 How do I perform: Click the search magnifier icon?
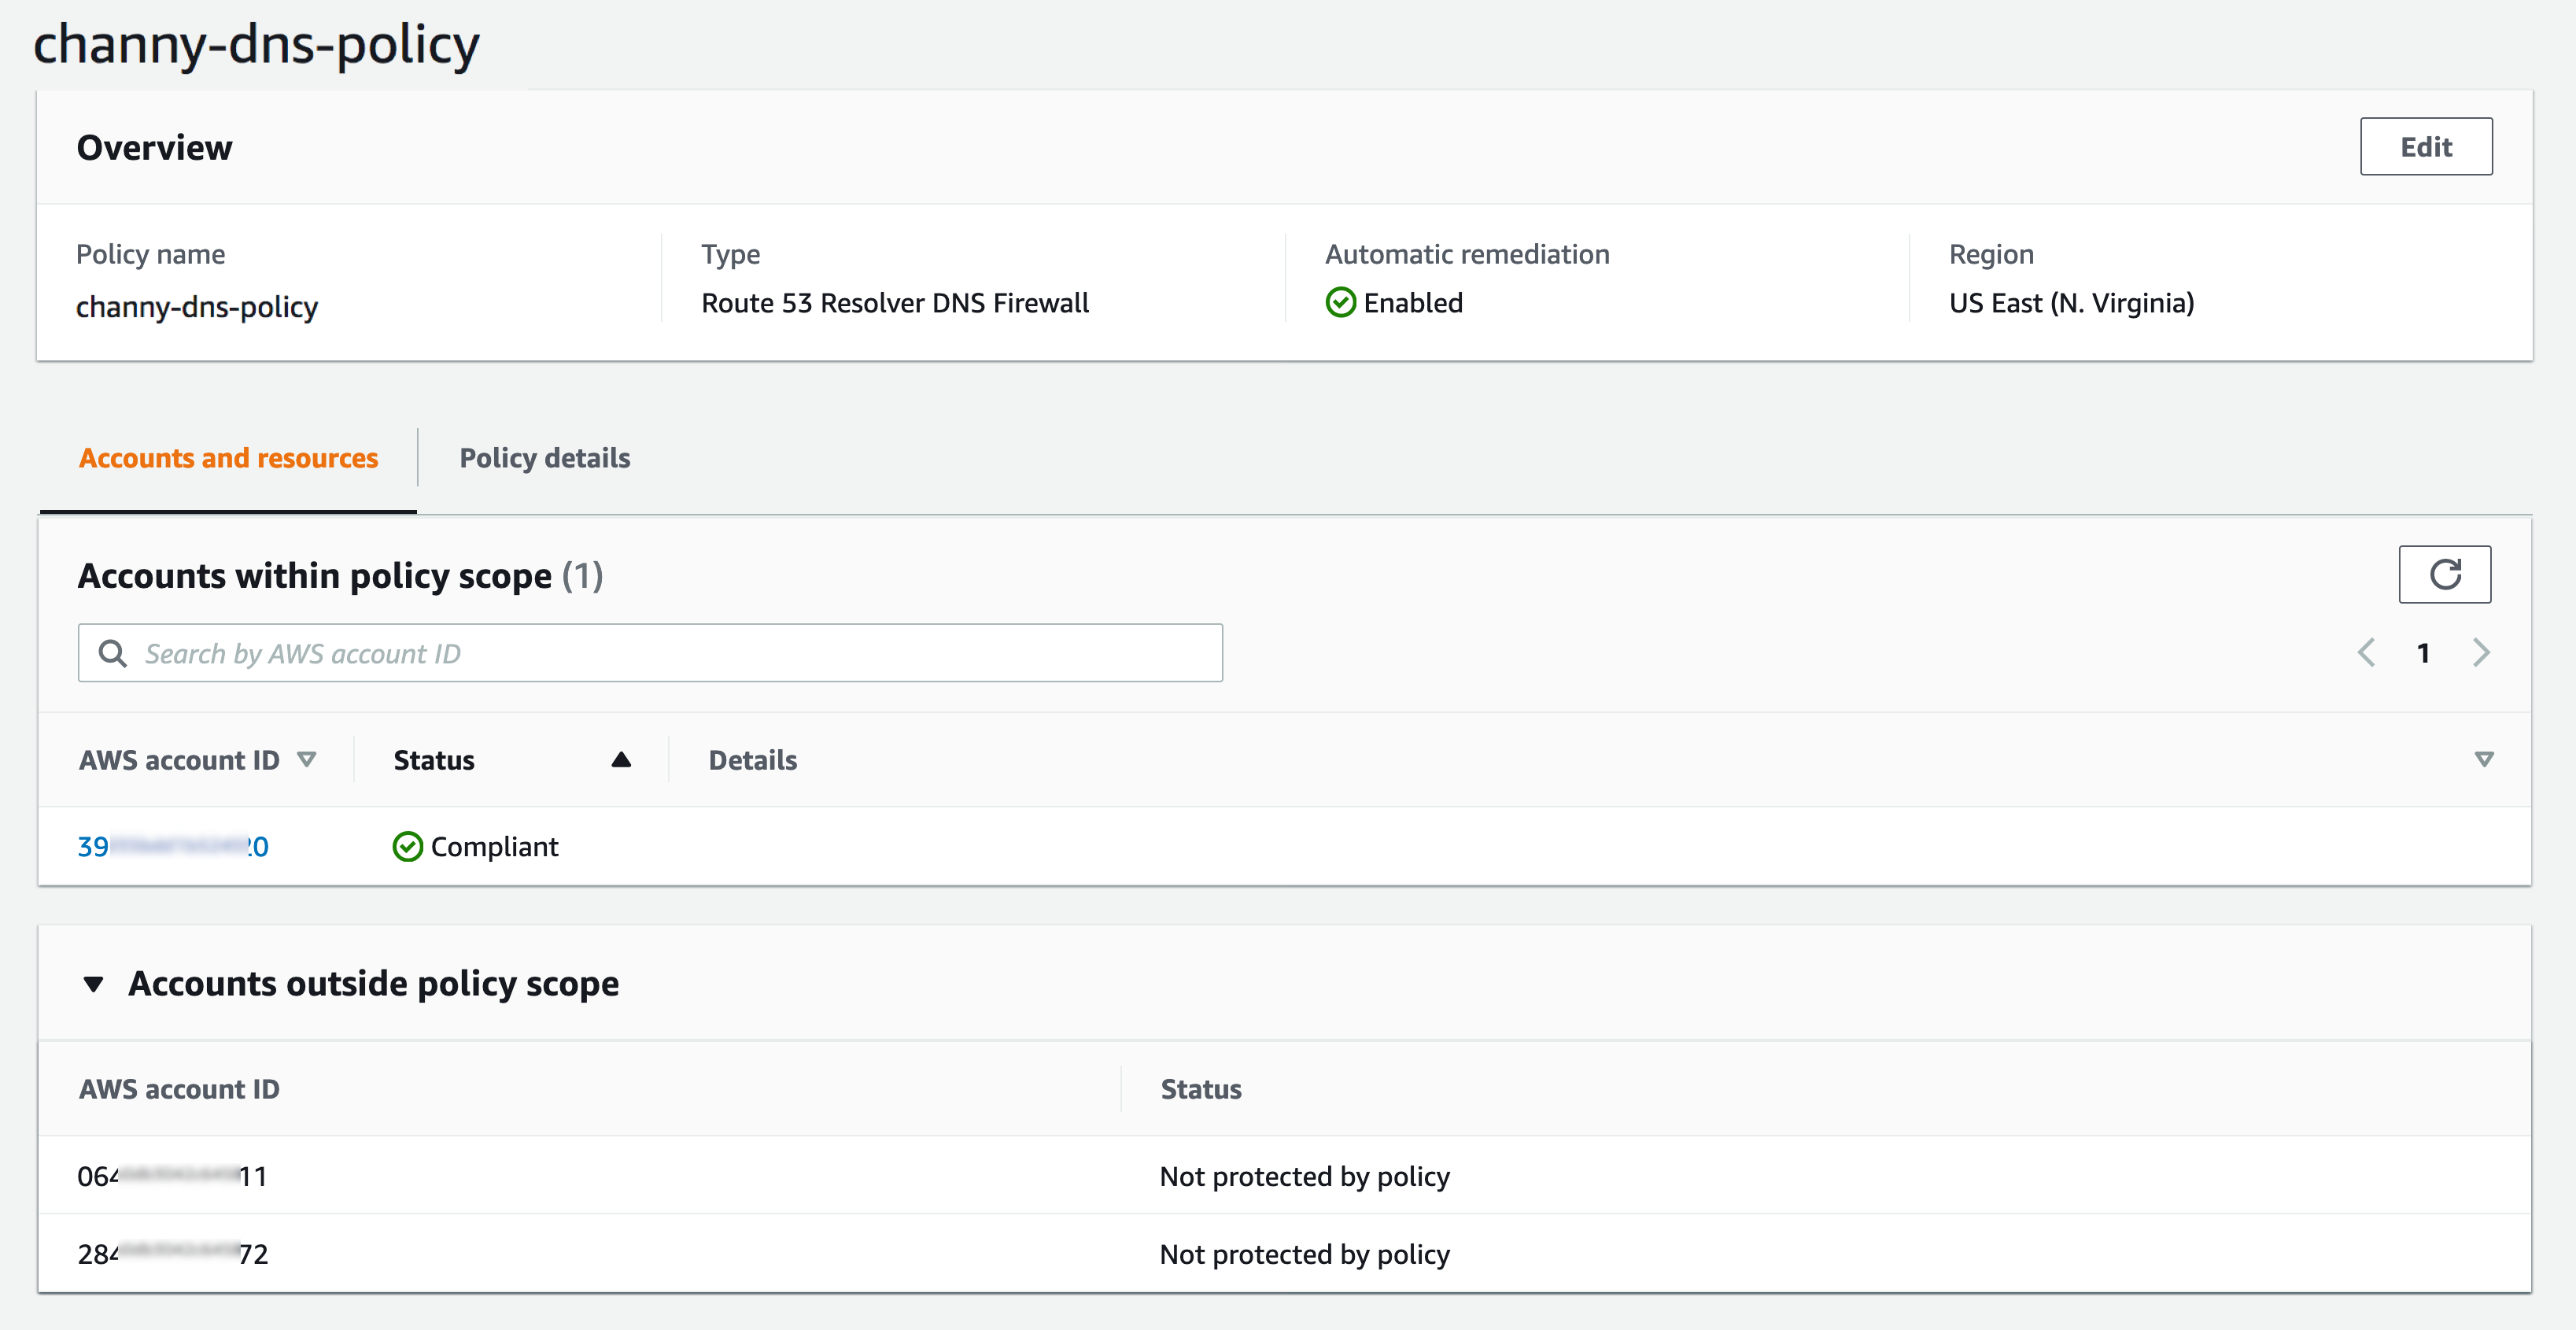(113, 653)
